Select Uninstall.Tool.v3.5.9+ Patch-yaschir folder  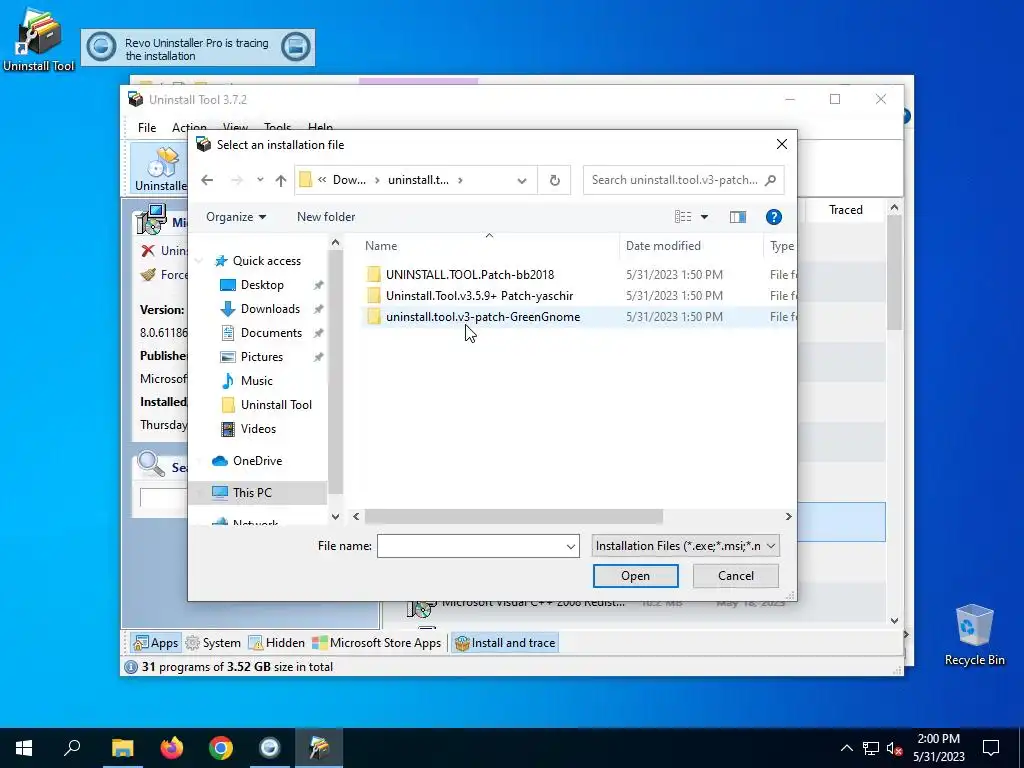coord(479,296)
